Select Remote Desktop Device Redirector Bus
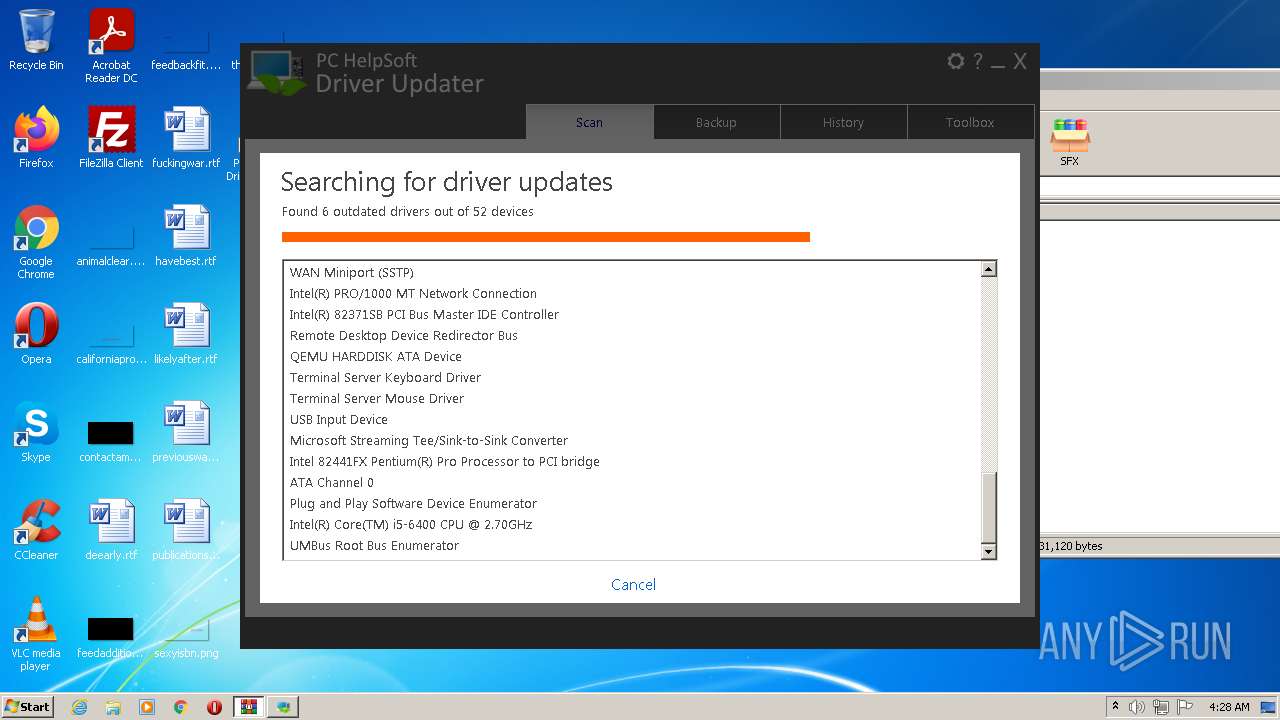 click(403, 335)
